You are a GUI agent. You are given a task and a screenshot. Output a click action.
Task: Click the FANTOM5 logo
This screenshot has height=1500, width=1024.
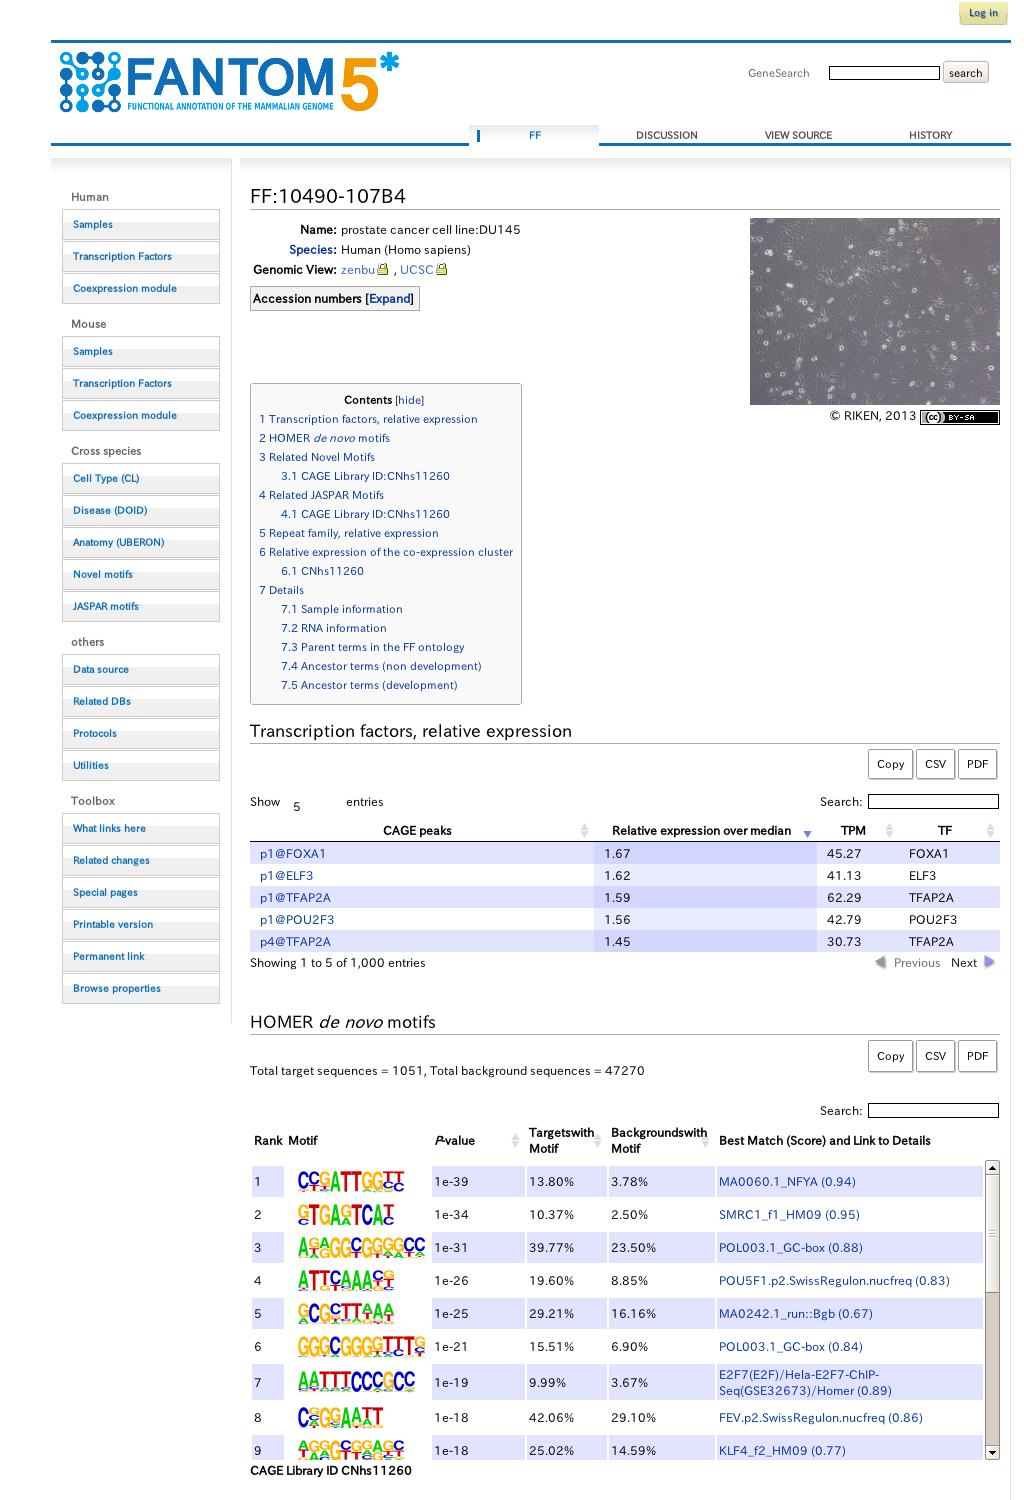229,82
